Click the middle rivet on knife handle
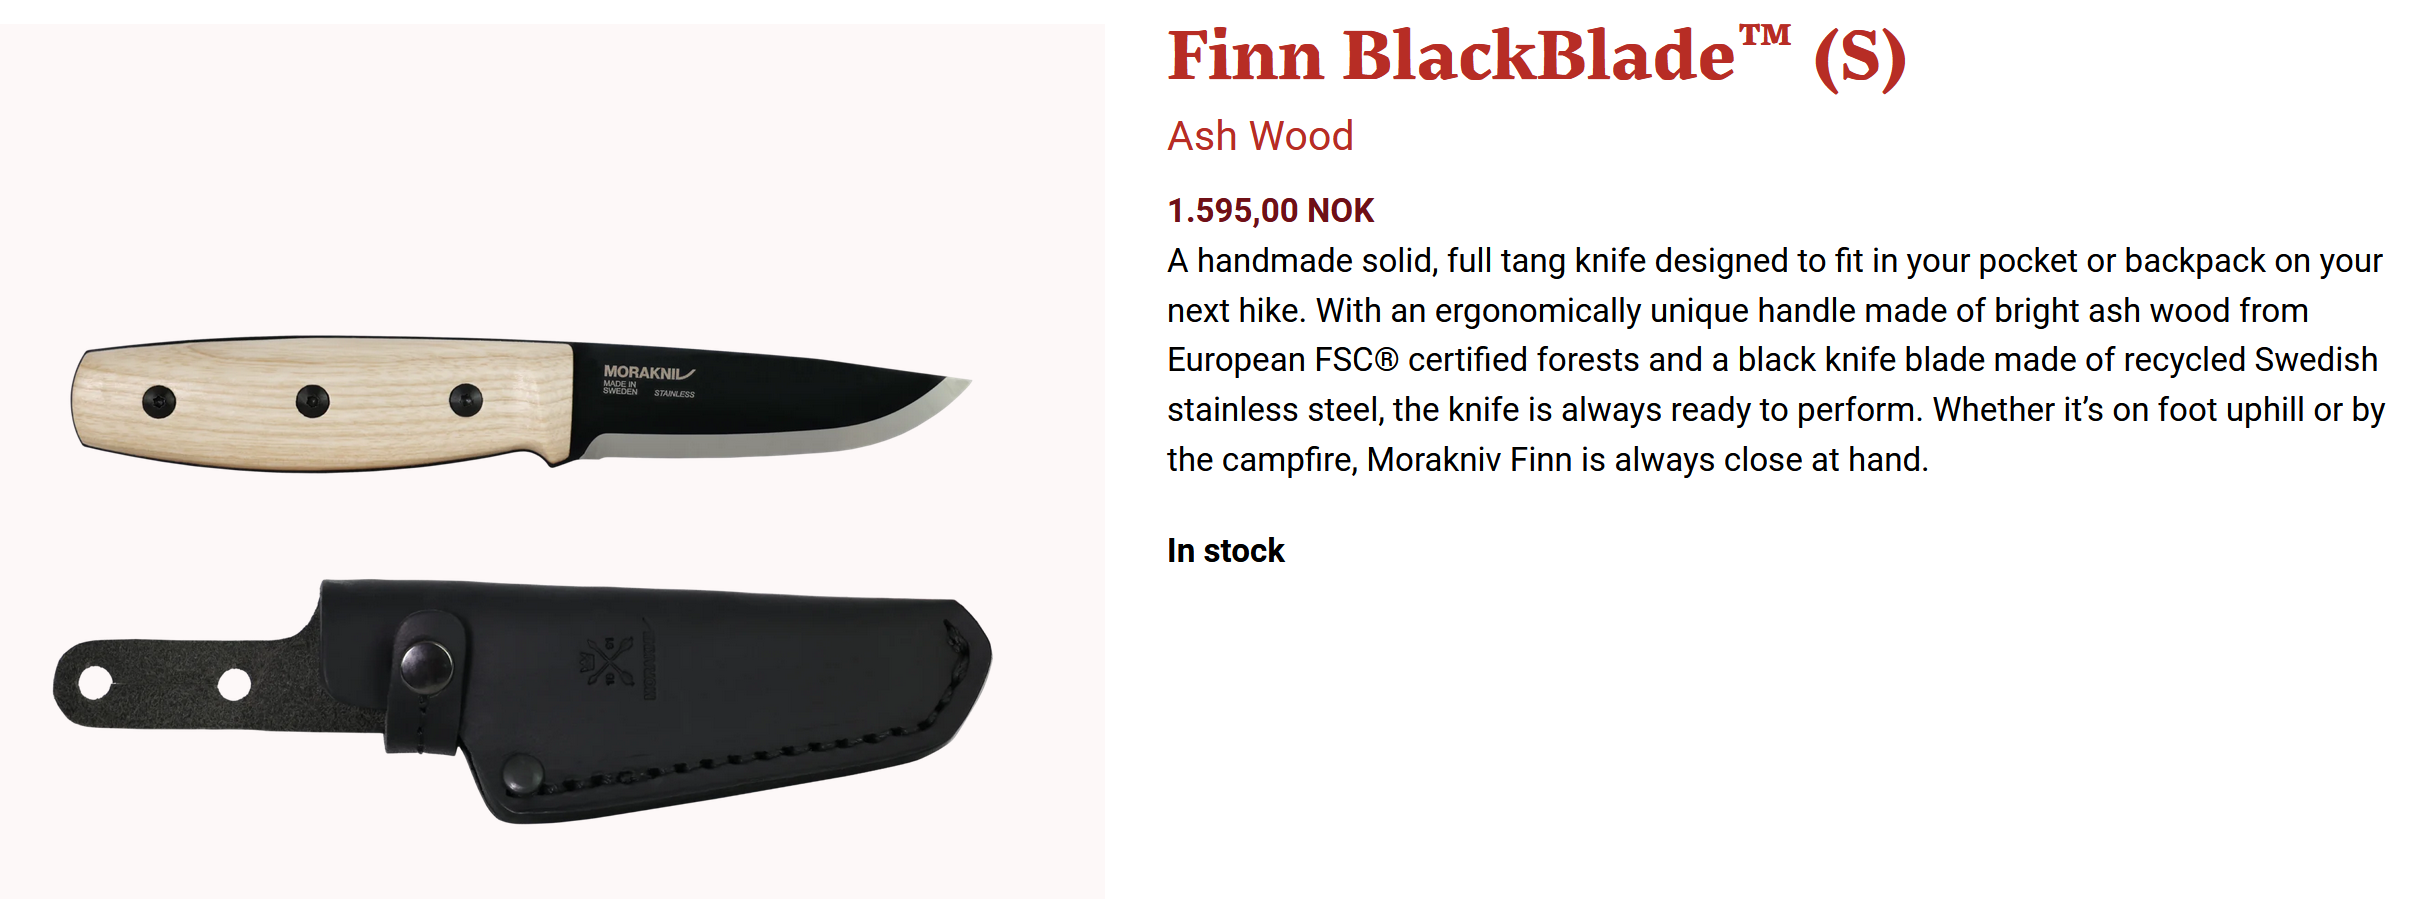Screen dimensions: 2428x899 (313, 402)
